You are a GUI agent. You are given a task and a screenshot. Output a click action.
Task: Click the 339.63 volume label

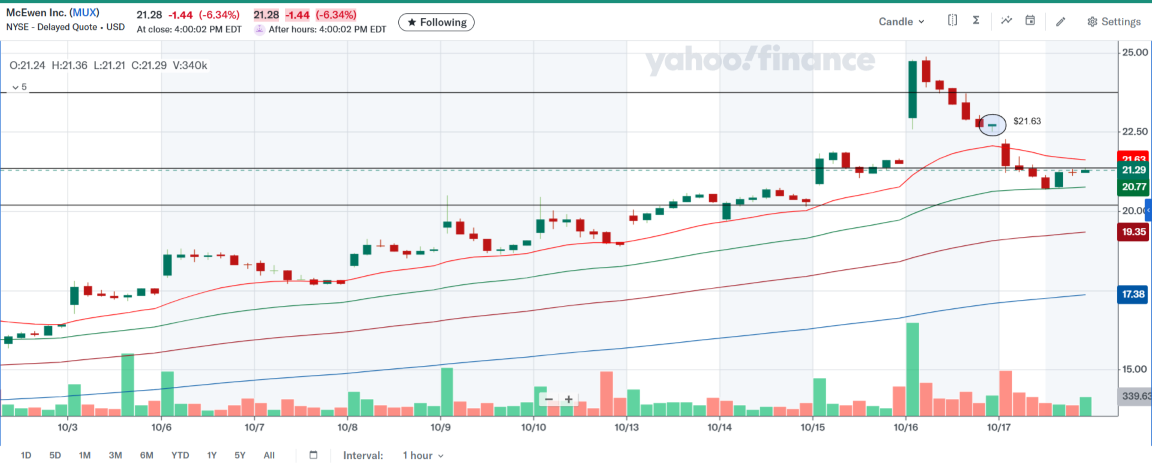click(x=1134, y=397)
